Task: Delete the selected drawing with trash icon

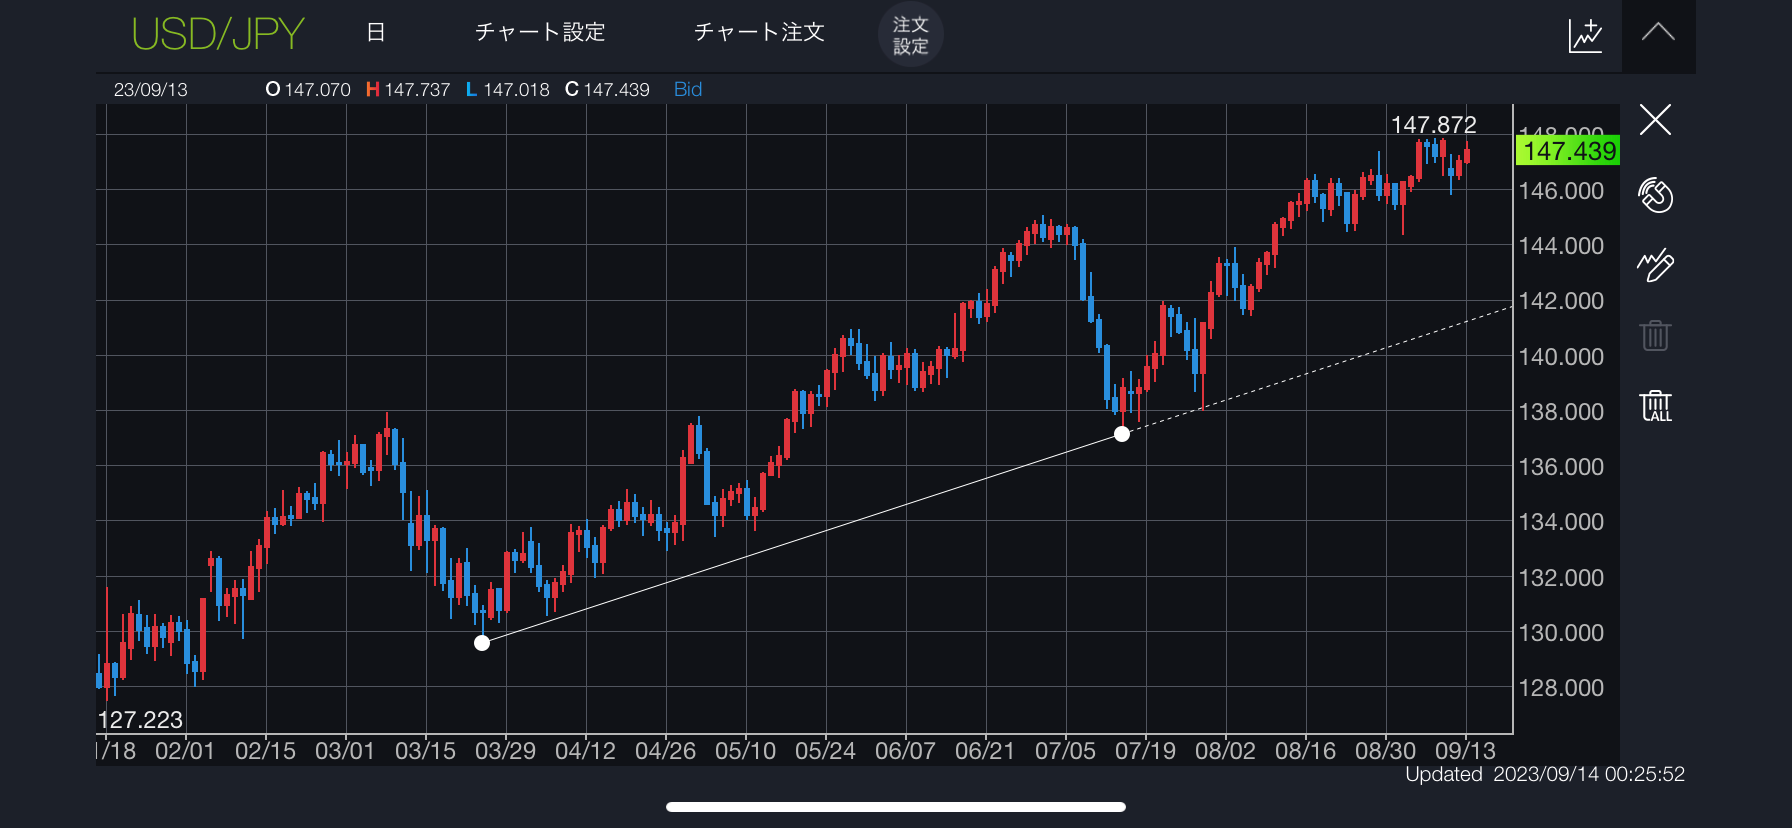Action: [1655, 335]
